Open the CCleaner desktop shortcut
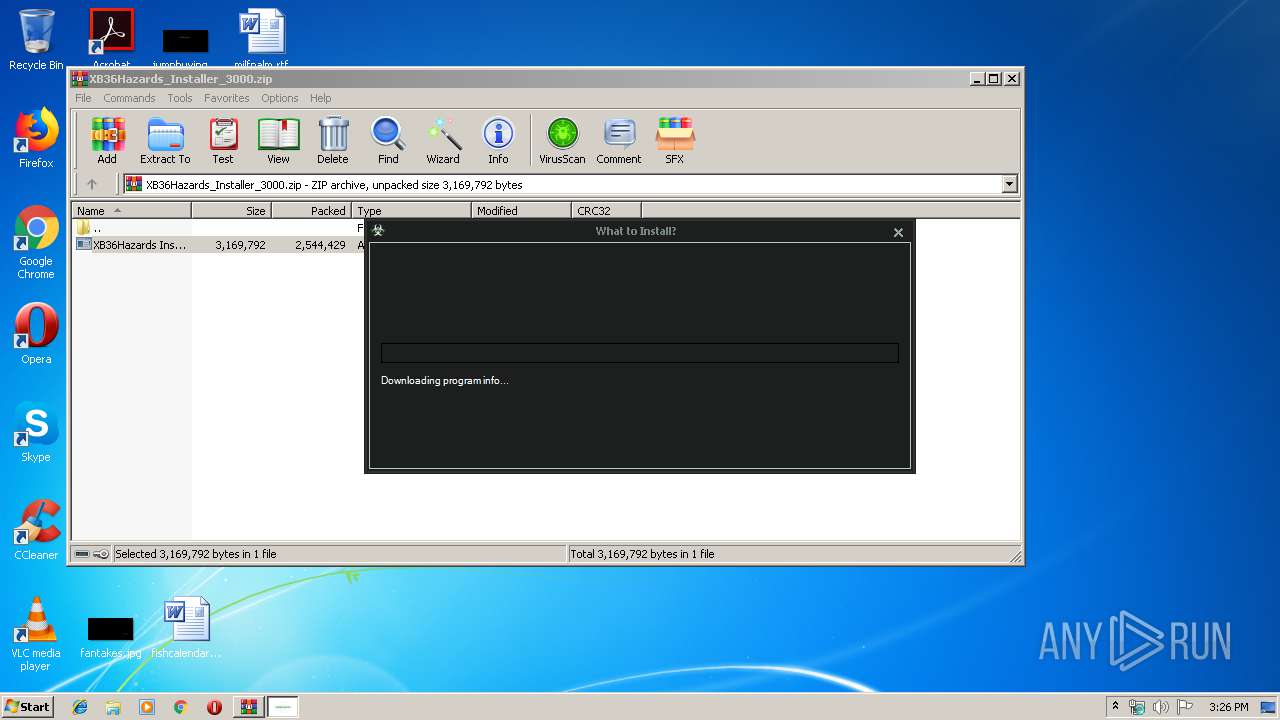The height and width of the screenshot is (720, 1280). click(36, 530)
